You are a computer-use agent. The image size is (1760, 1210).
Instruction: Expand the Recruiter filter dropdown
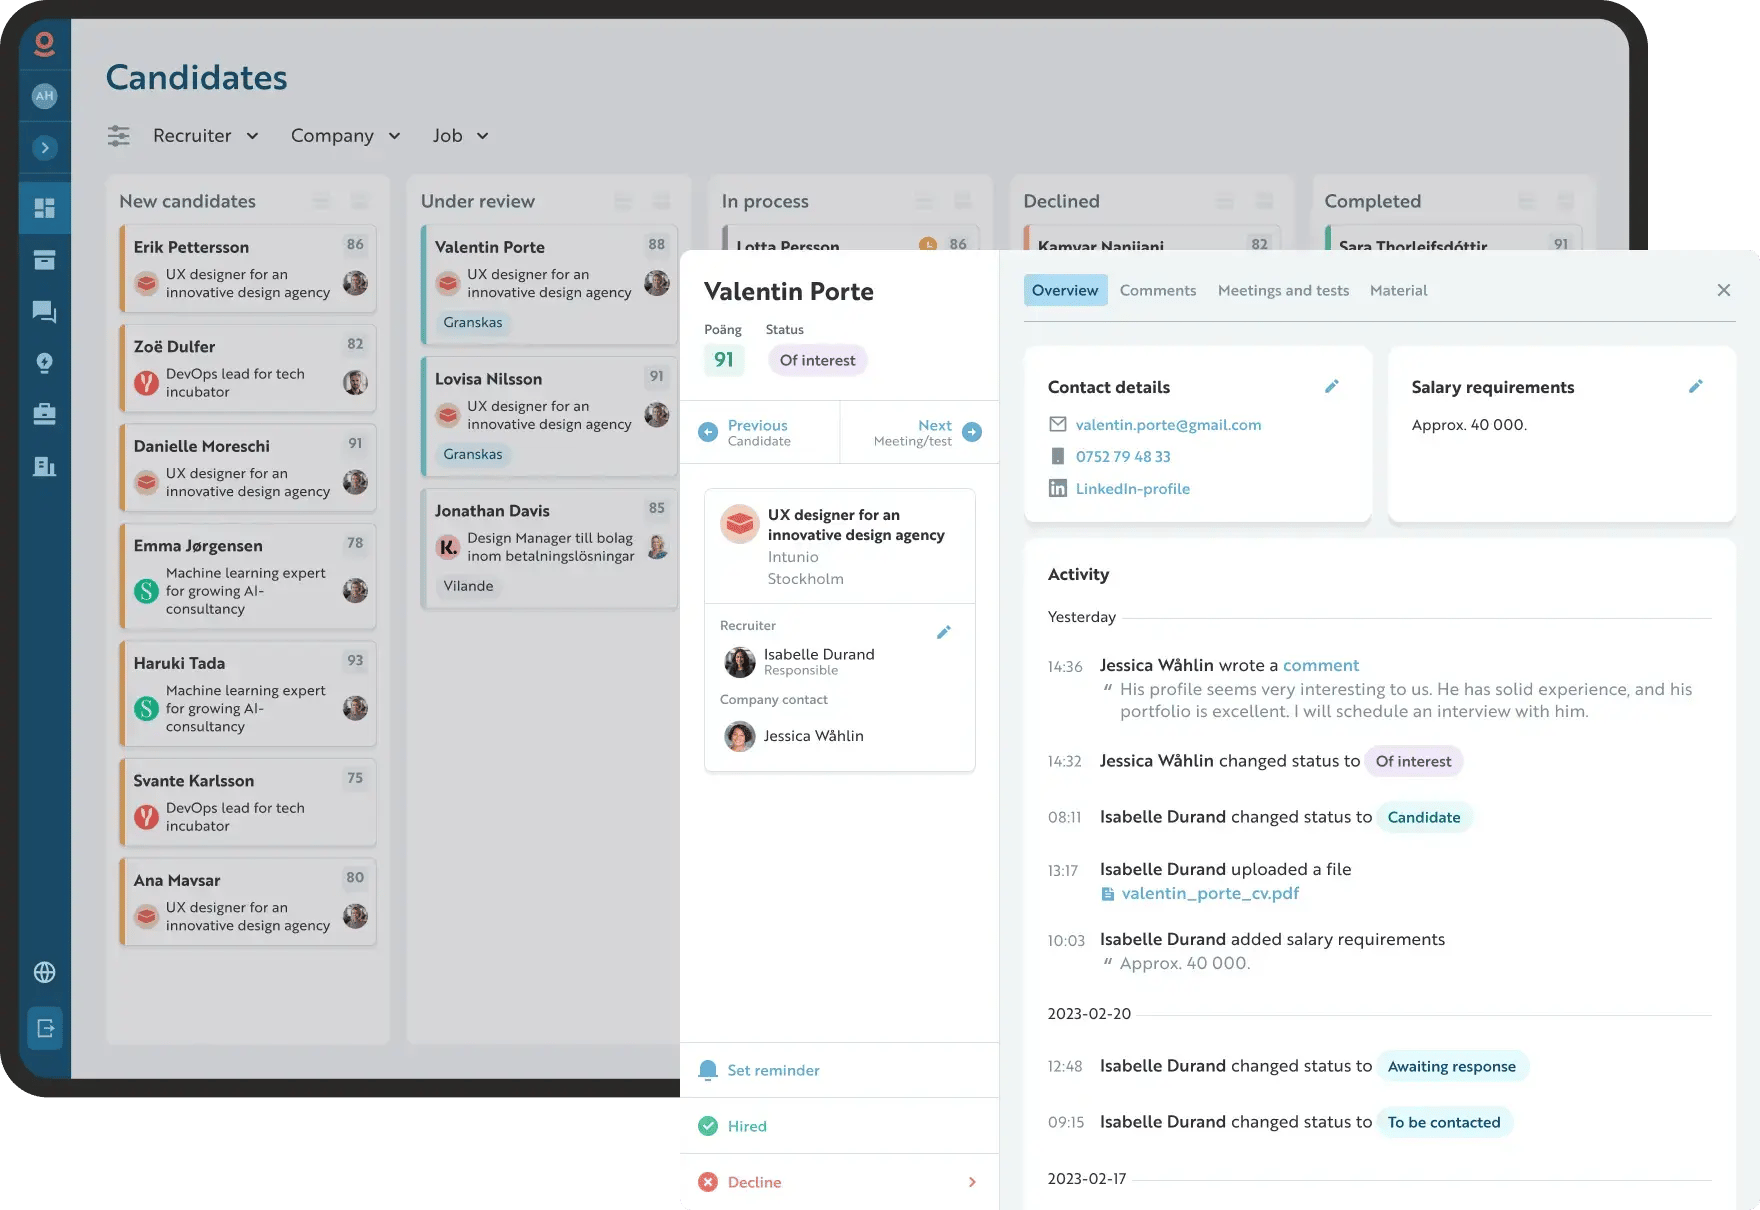click(205, 136)
